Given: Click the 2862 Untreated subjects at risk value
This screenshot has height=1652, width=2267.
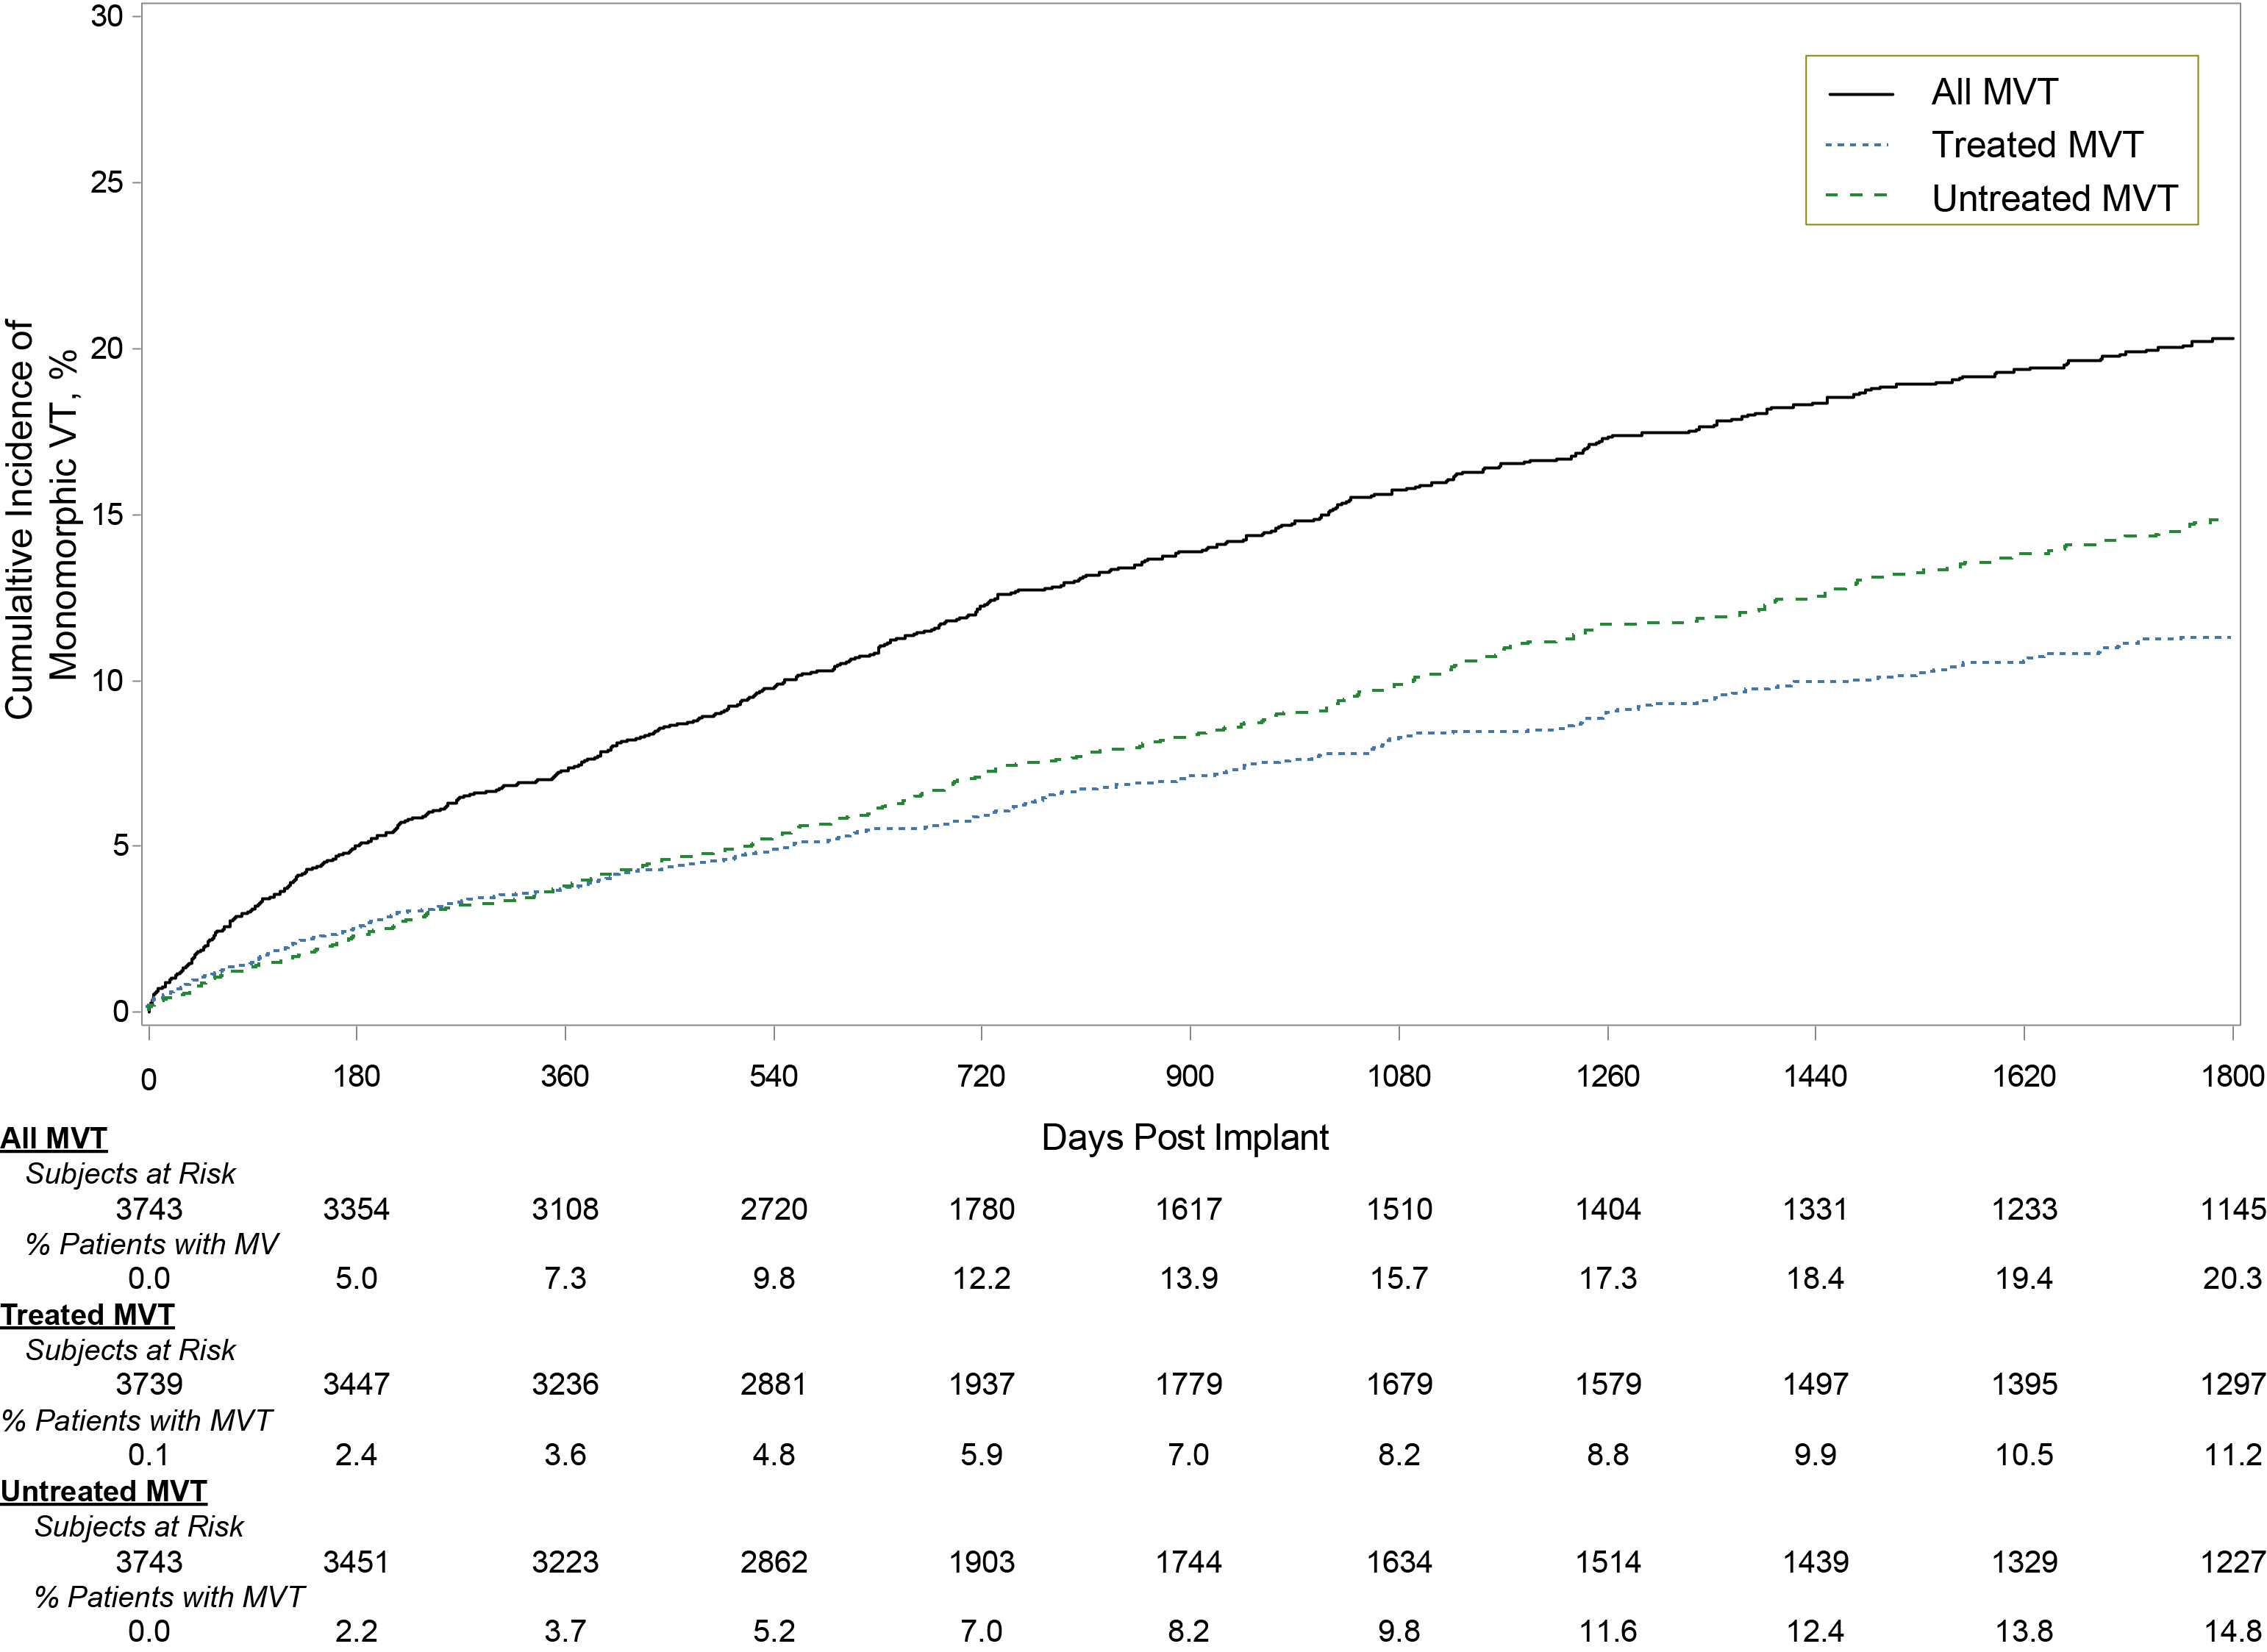Looking at the screenshot, I should click(774, 1562).
